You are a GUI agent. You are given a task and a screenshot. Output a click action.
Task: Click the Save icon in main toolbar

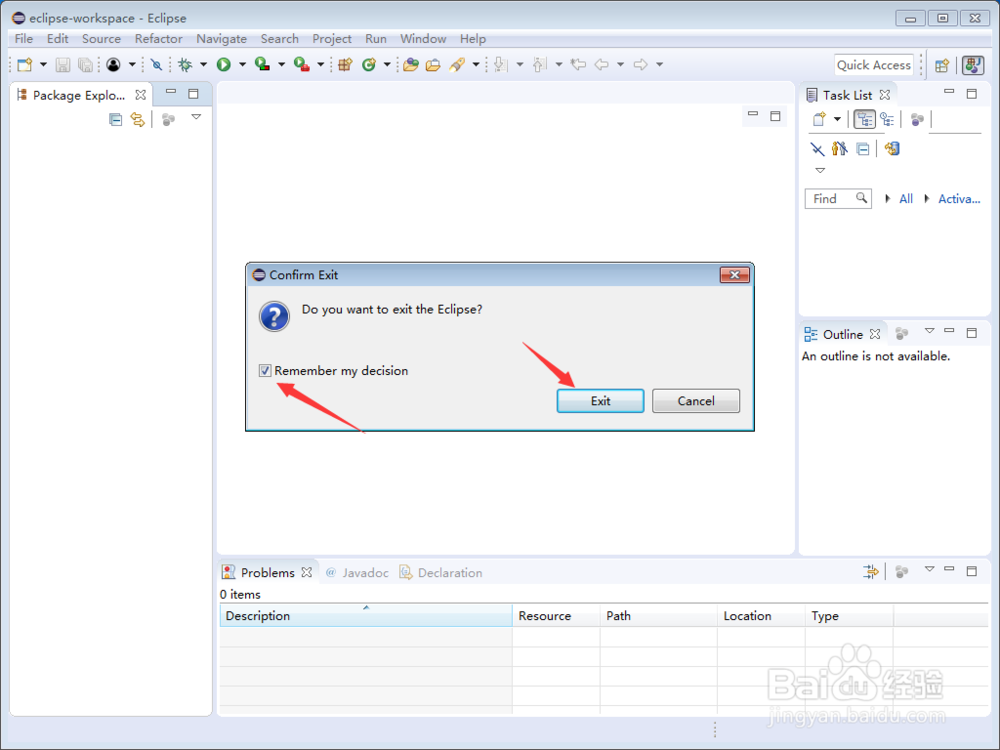tap(62, 64)
